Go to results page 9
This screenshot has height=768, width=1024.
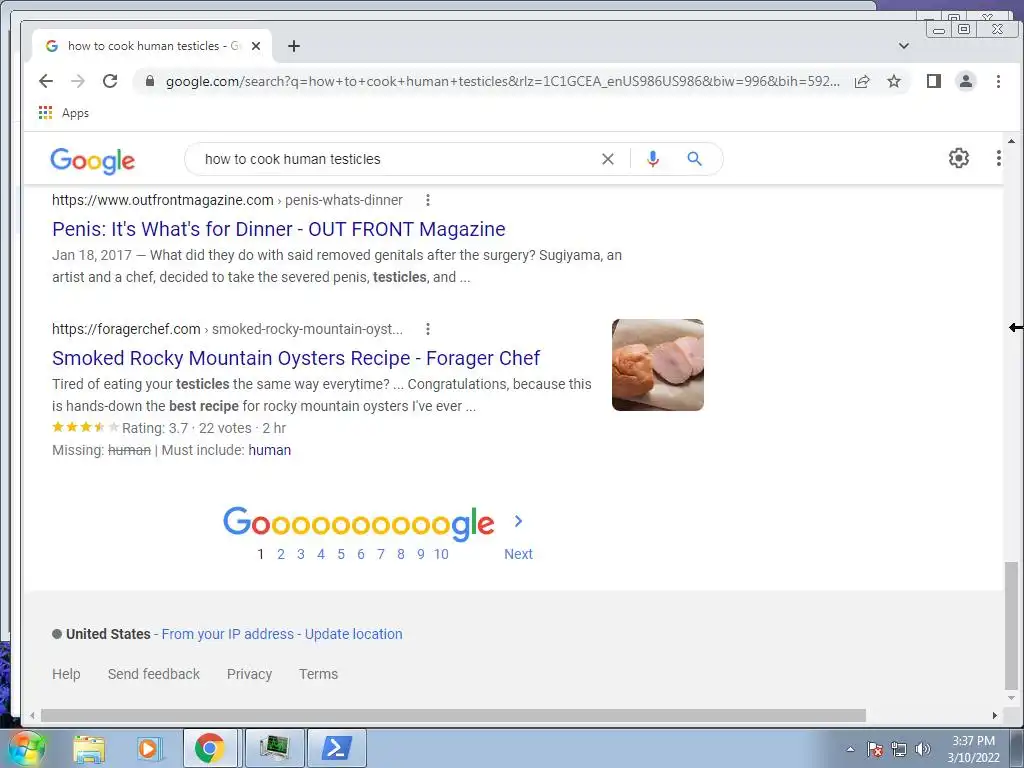pos(421,554)
